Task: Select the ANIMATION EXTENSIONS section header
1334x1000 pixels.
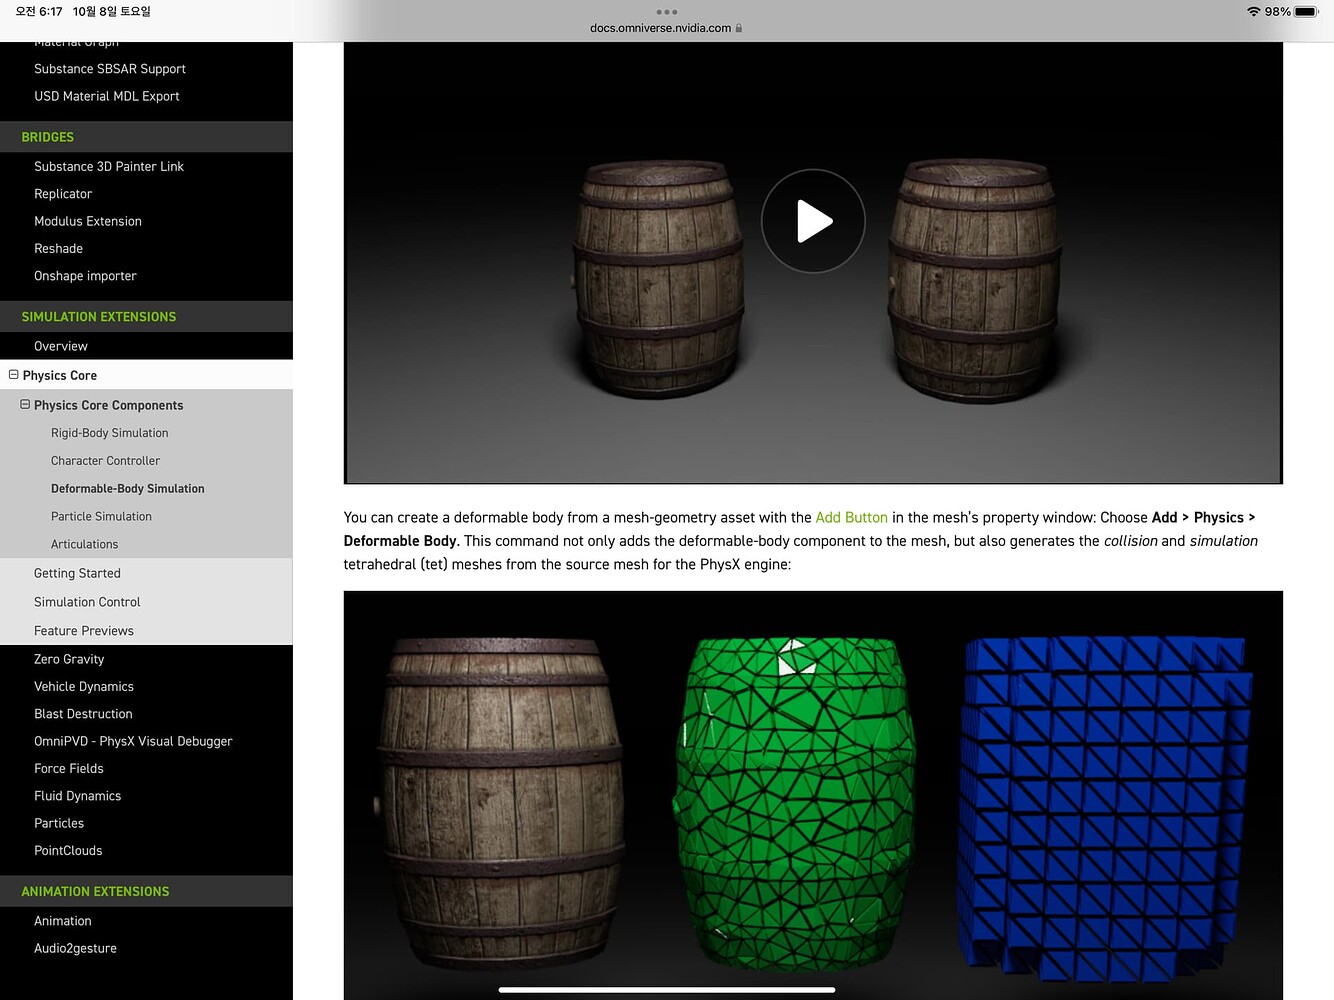Action: click(x=95, y=890)
